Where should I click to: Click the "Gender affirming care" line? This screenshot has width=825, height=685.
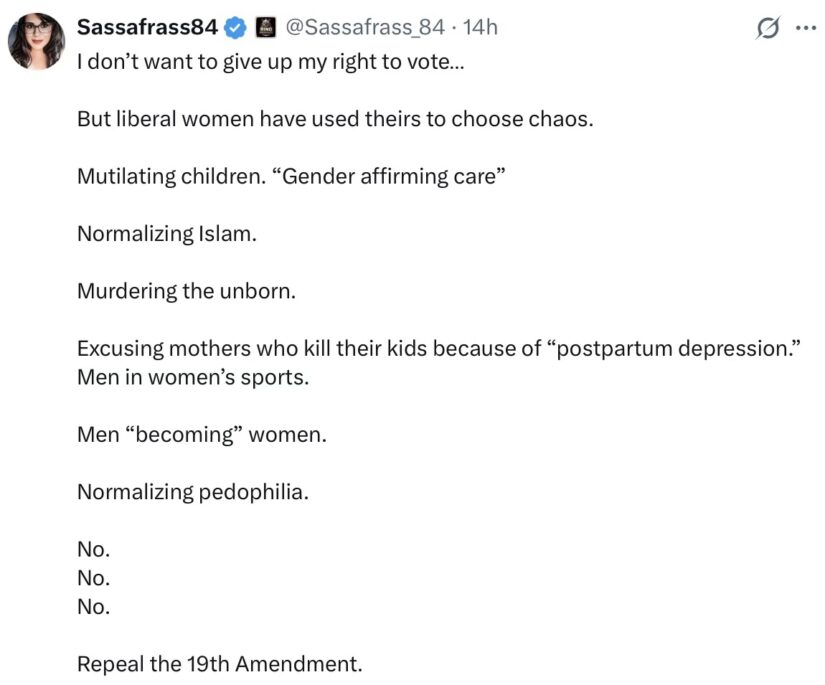click(x=291, y=177)
